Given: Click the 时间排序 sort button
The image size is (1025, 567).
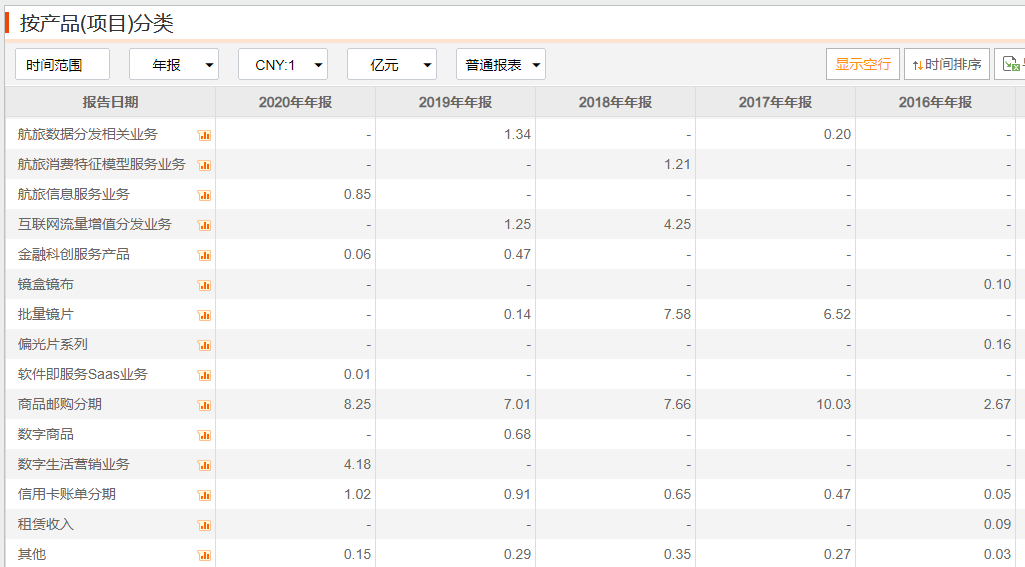Looking at the screenshot, I should point(947,64).
